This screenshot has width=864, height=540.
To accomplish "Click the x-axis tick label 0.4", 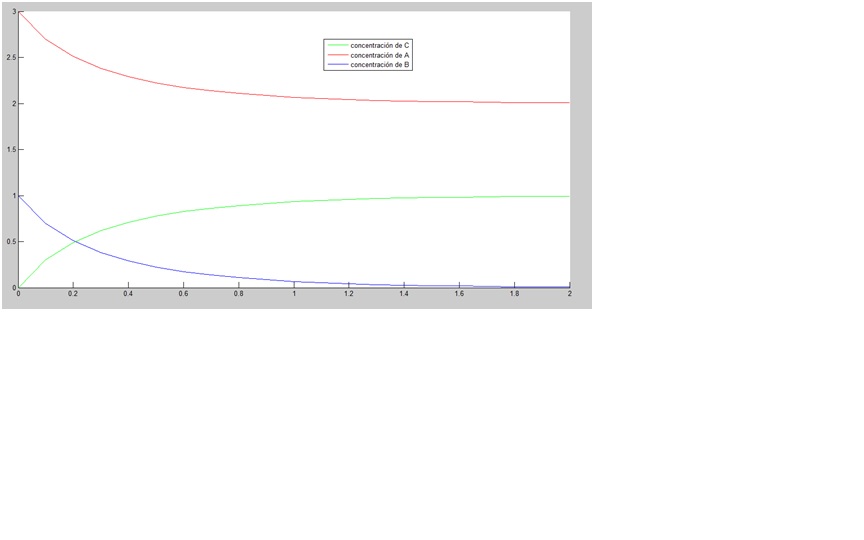I will tap(128, 294).
